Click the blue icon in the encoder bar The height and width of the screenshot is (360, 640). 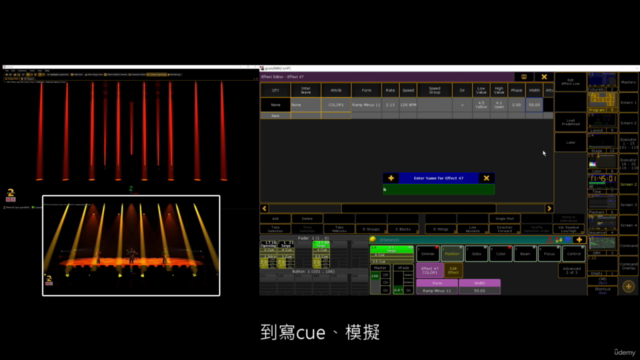568,240
